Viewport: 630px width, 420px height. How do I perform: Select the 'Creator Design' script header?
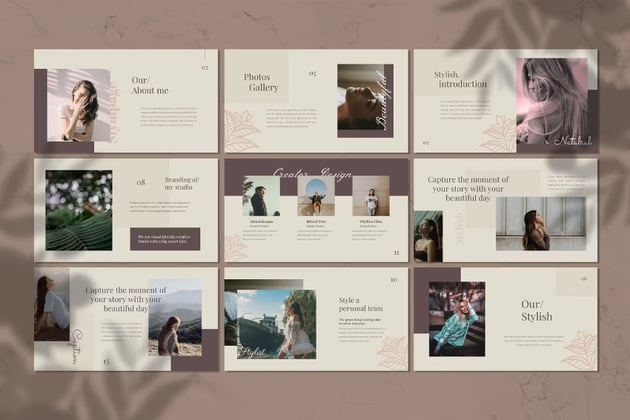click(312, 175)
